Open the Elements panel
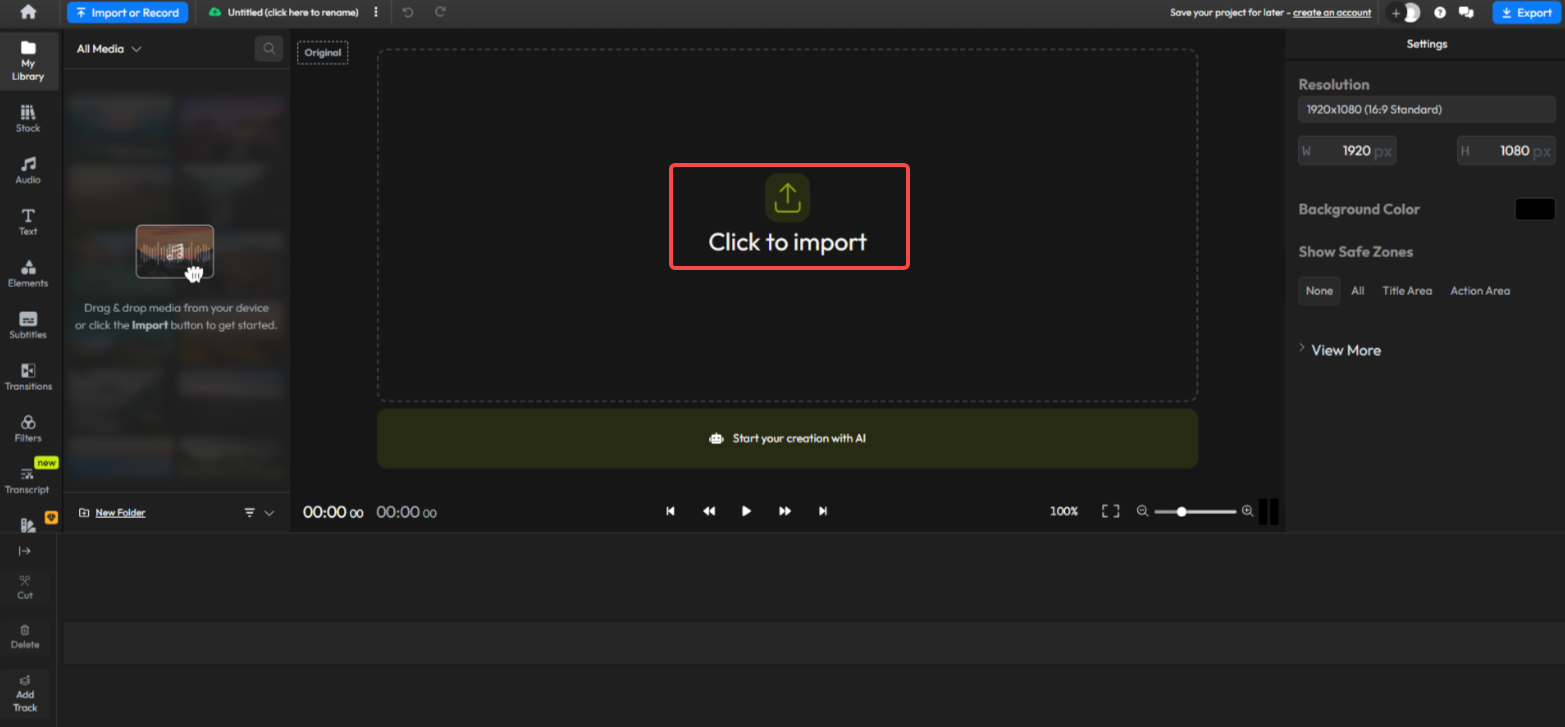1565x727 pixels. coord(28,273)
